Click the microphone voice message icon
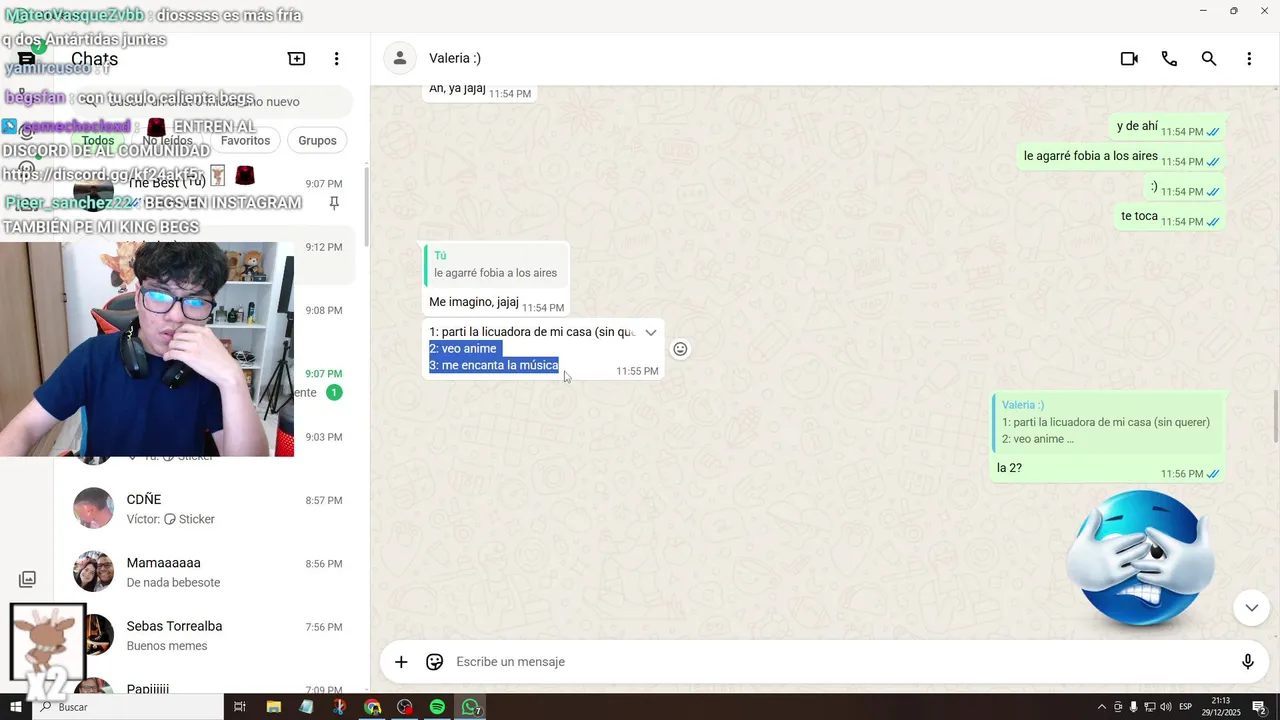Image resolution: width=1280 pixels, height=720 pixels. [x=1248, y=662]
